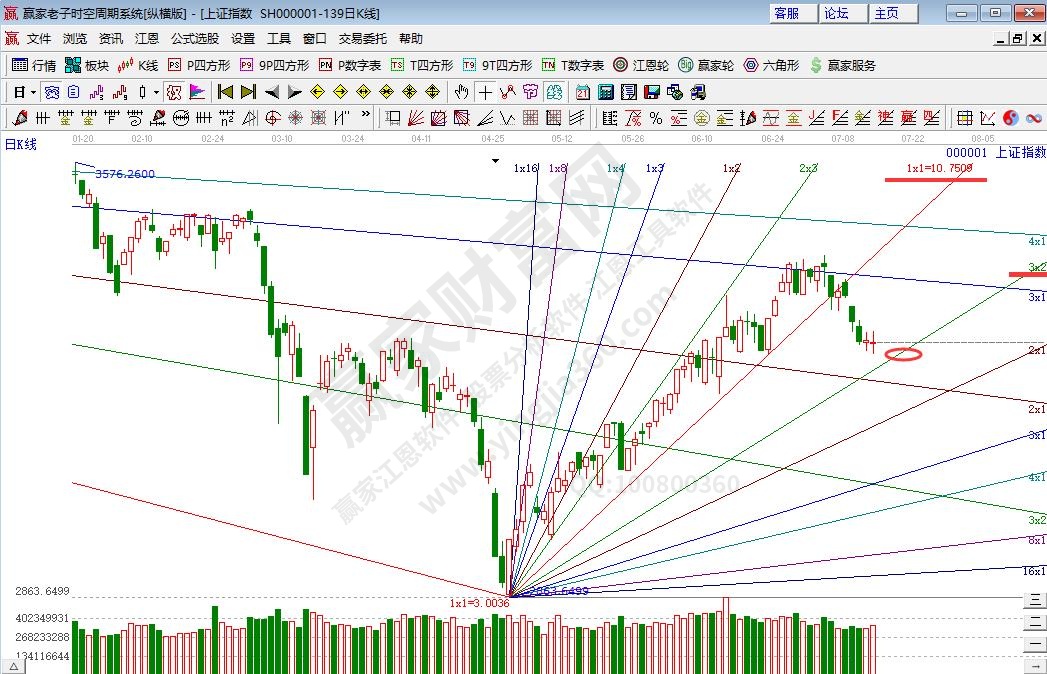The height and width of the screenshot is (674, 1047).
Task: Toggle the crosshair cursor
Action: [x=485, y=92]
